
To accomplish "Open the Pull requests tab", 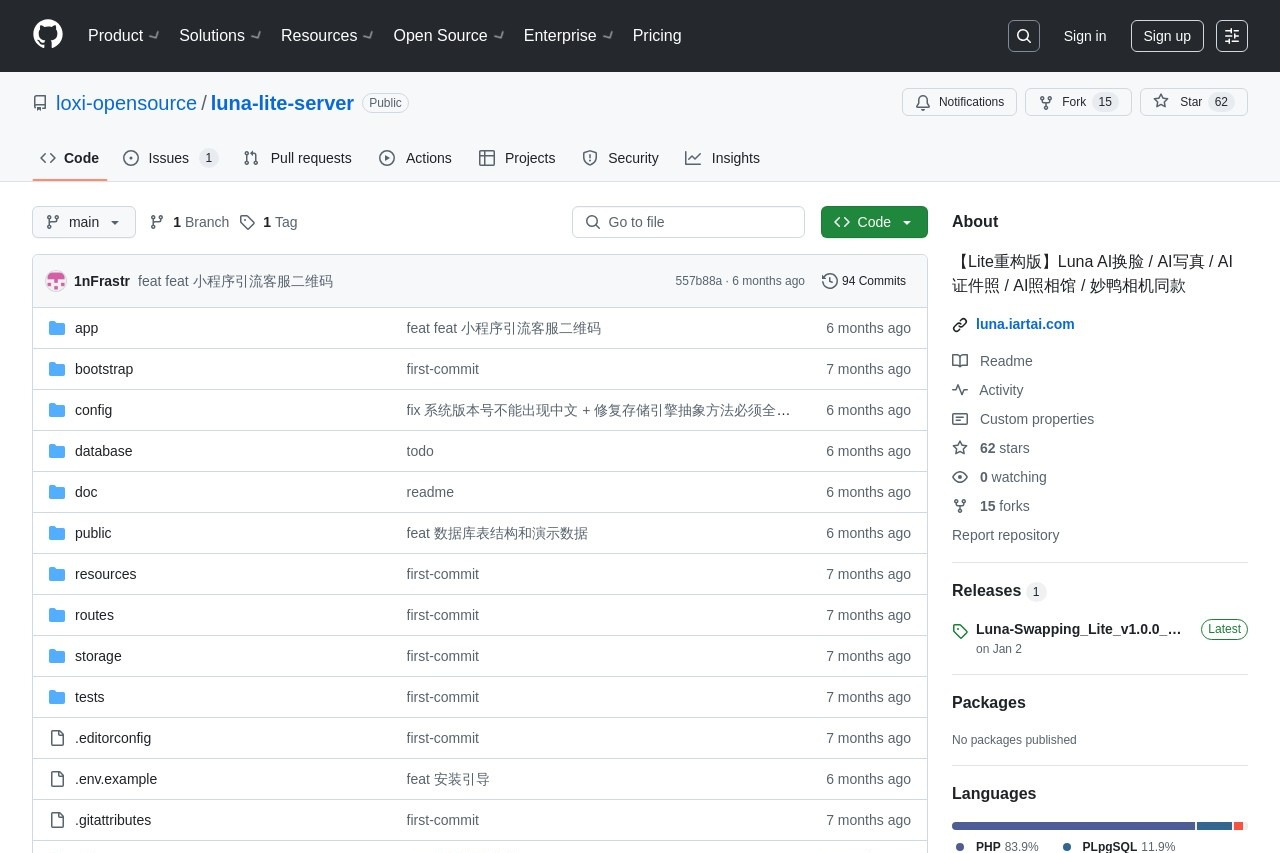I will coord(298,158).
